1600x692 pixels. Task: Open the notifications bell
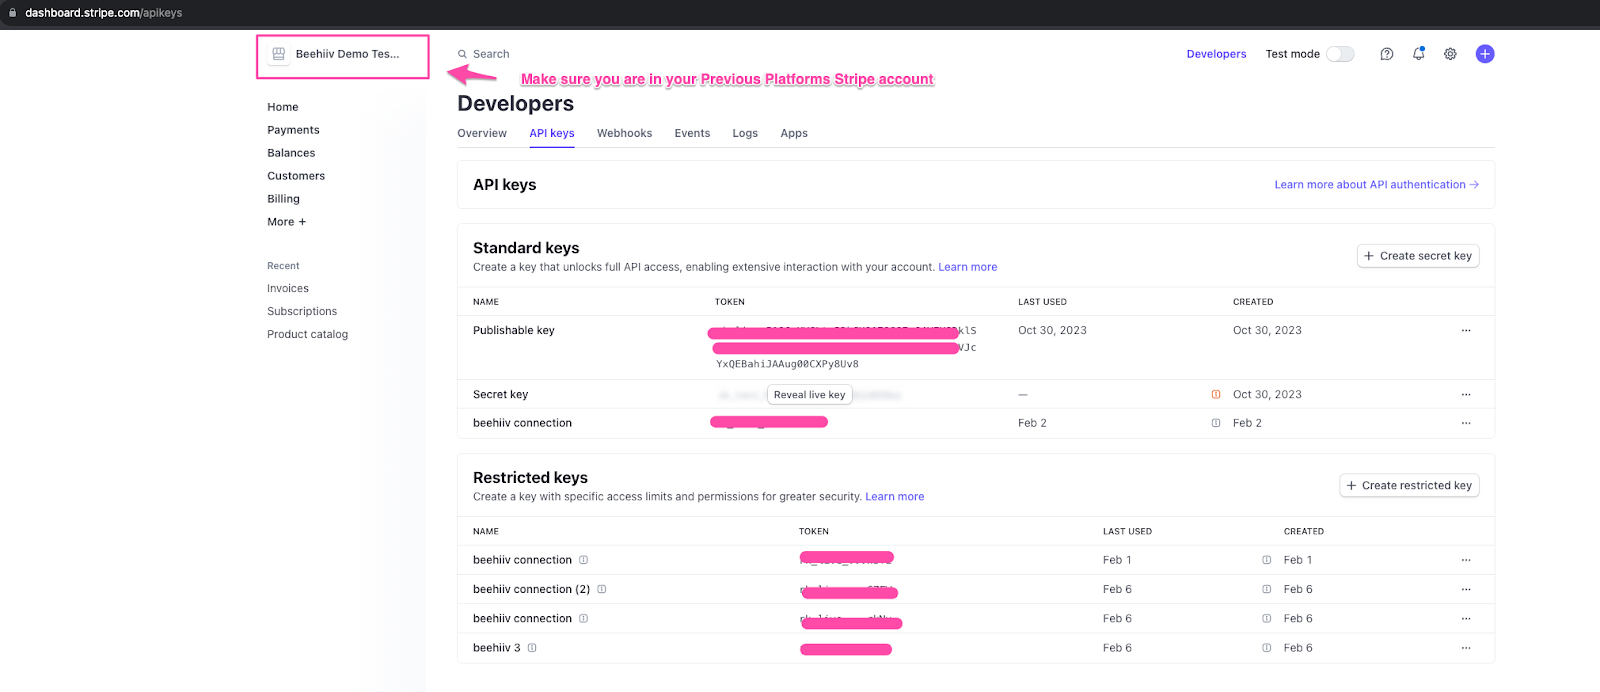(x=1418, y=54)
